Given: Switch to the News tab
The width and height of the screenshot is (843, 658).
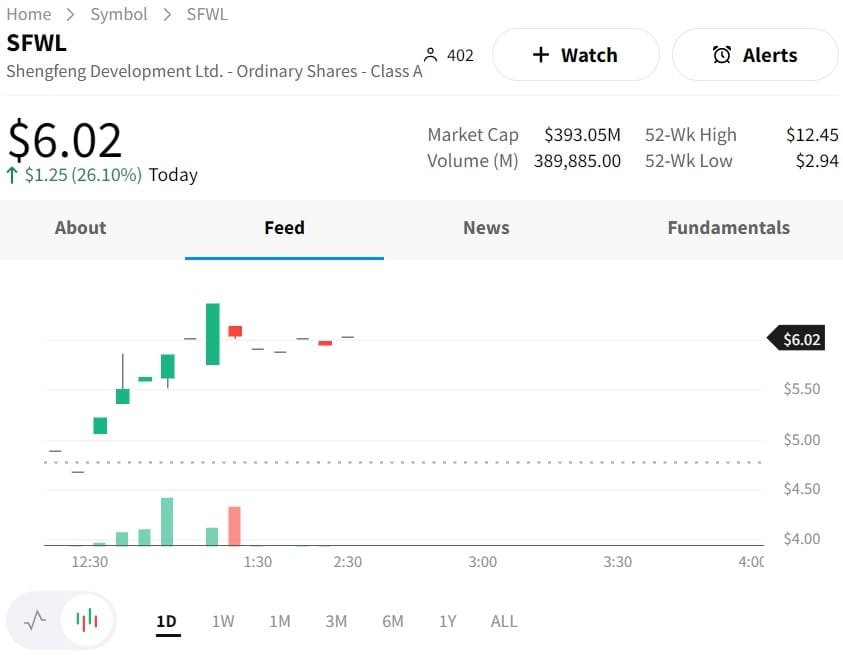Looking at the screenshot, I should pyautogui.click(x=486, y=228).
